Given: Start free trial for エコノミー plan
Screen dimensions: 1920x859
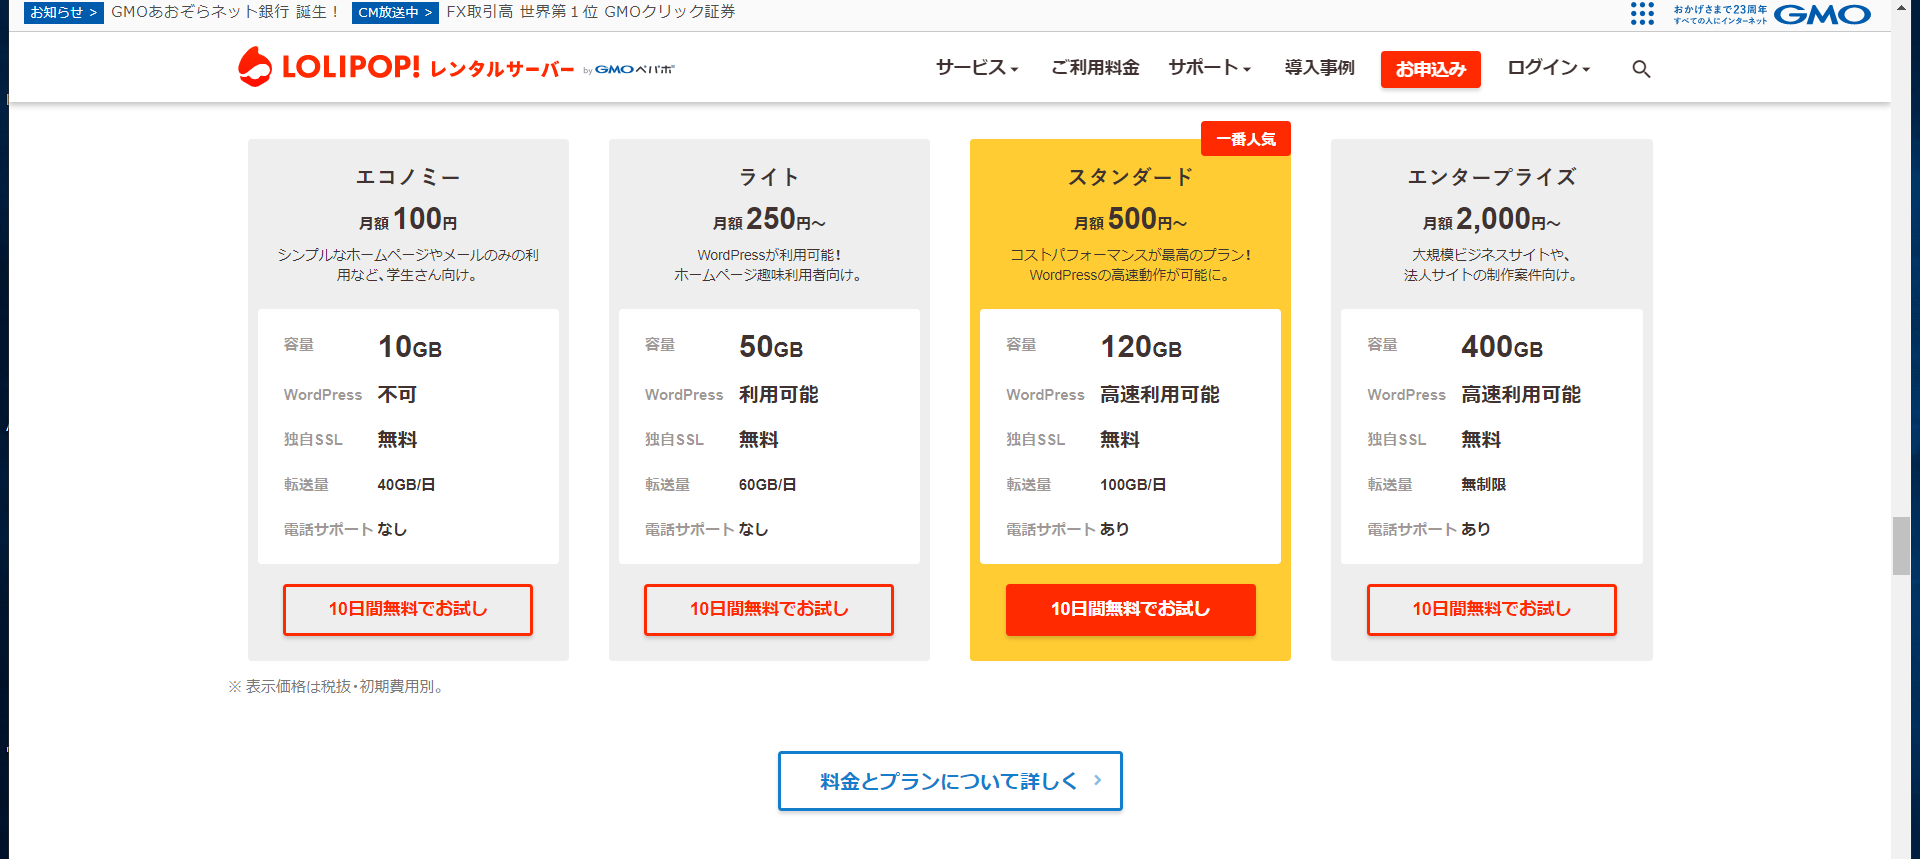Looking at the screenshot, I should click(408, 609).
